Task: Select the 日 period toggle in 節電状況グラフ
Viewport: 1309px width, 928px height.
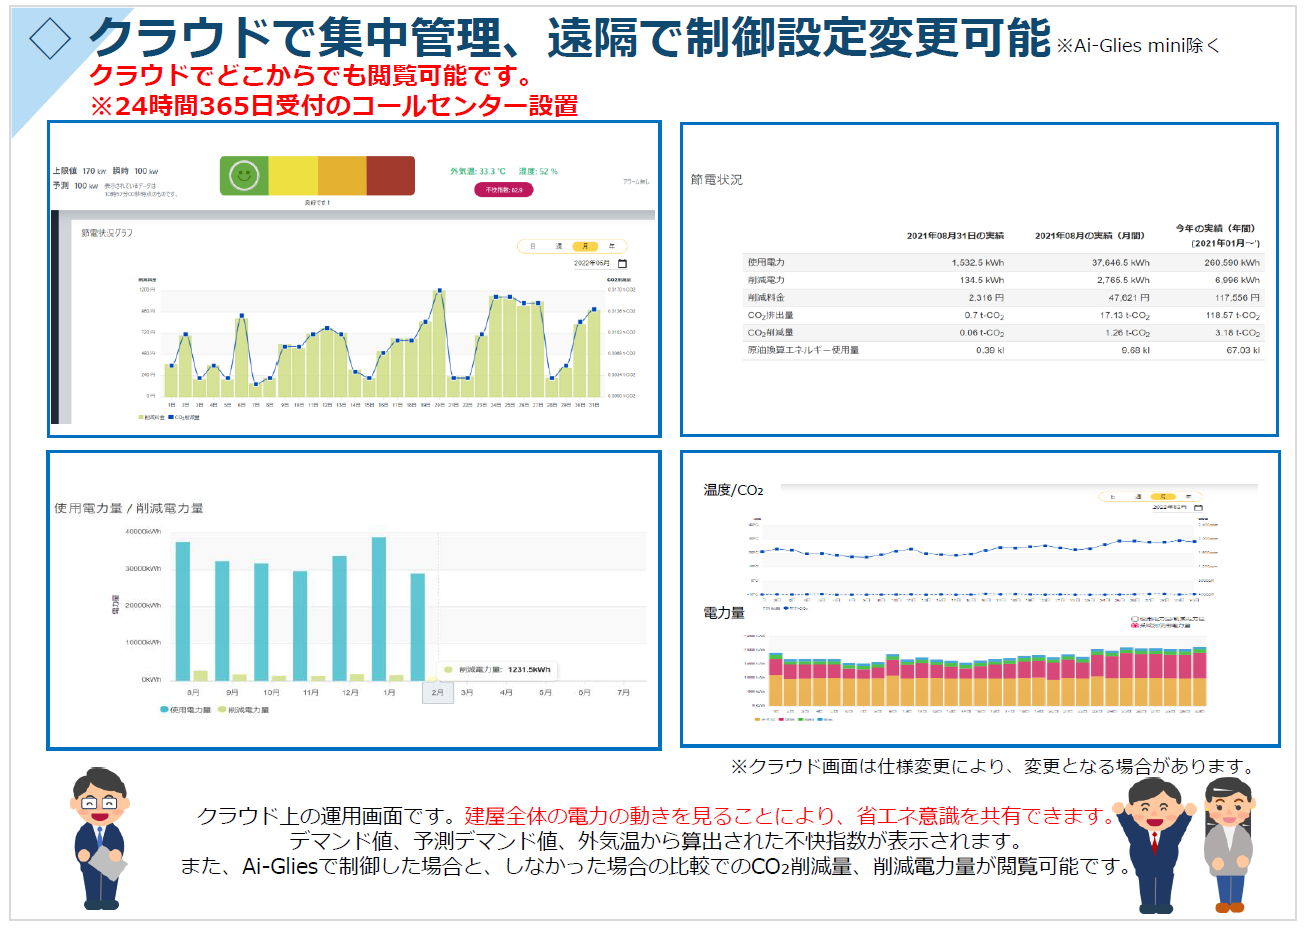Action: click(533, 246)
